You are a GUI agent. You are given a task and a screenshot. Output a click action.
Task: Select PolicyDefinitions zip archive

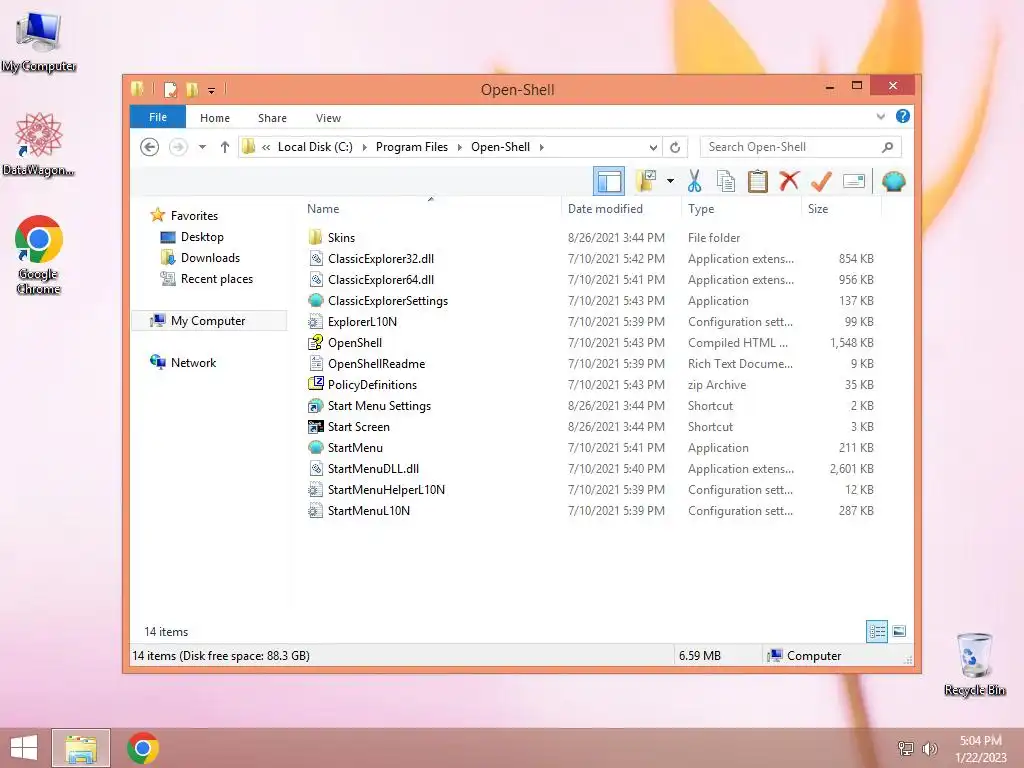point(362,385)
